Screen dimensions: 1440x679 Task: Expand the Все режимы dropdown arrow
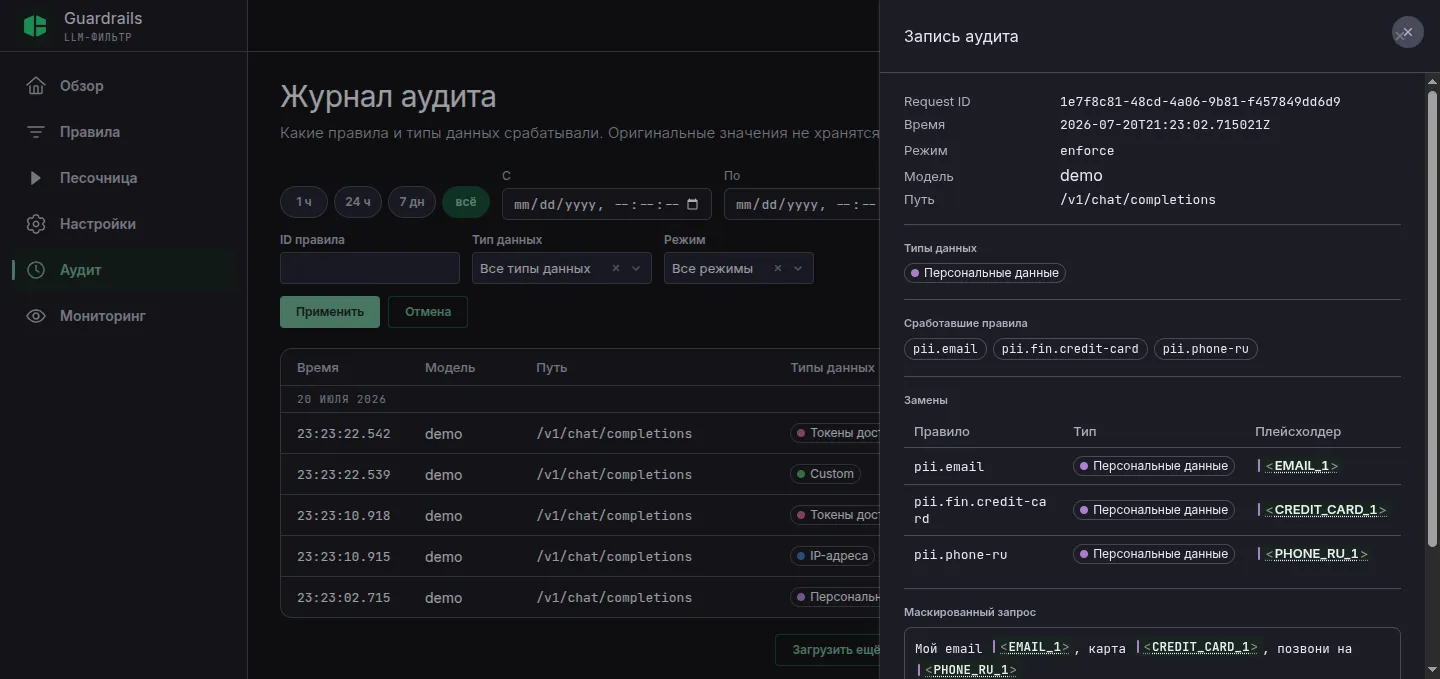tap(798, 268)
